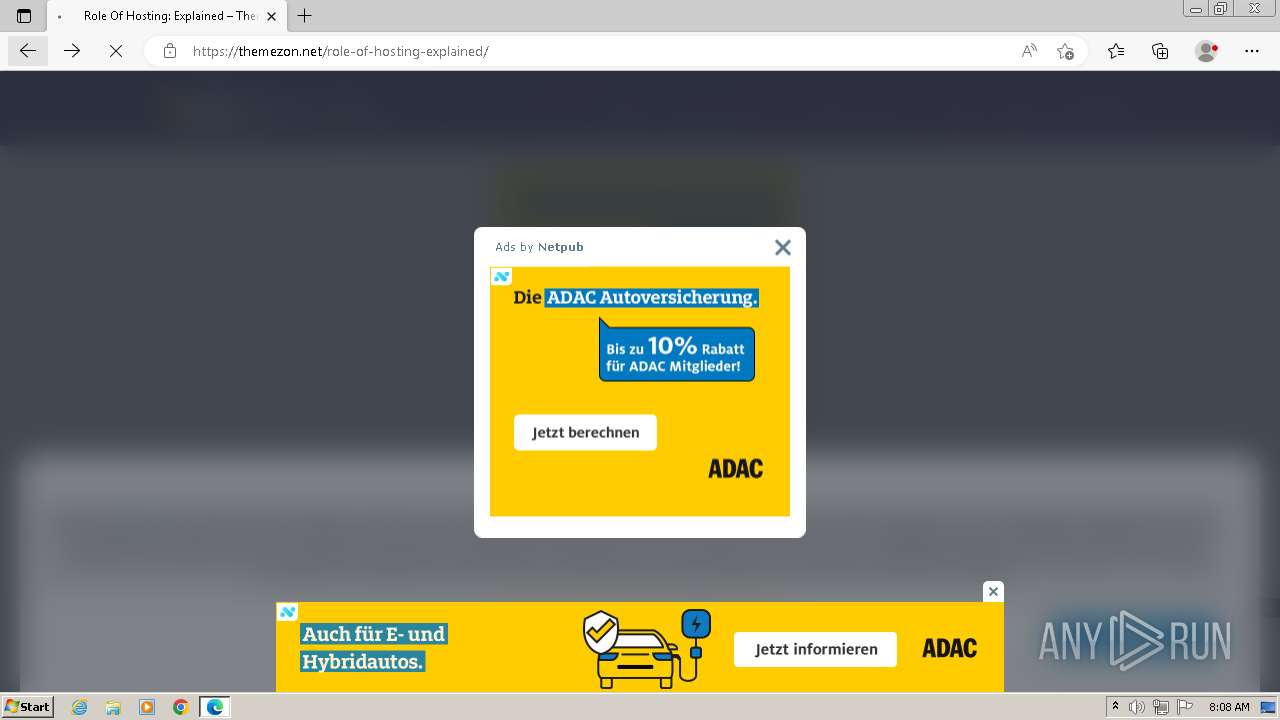Open the Windows Start menu
The image size is (1280, 720).
[28, 707]
